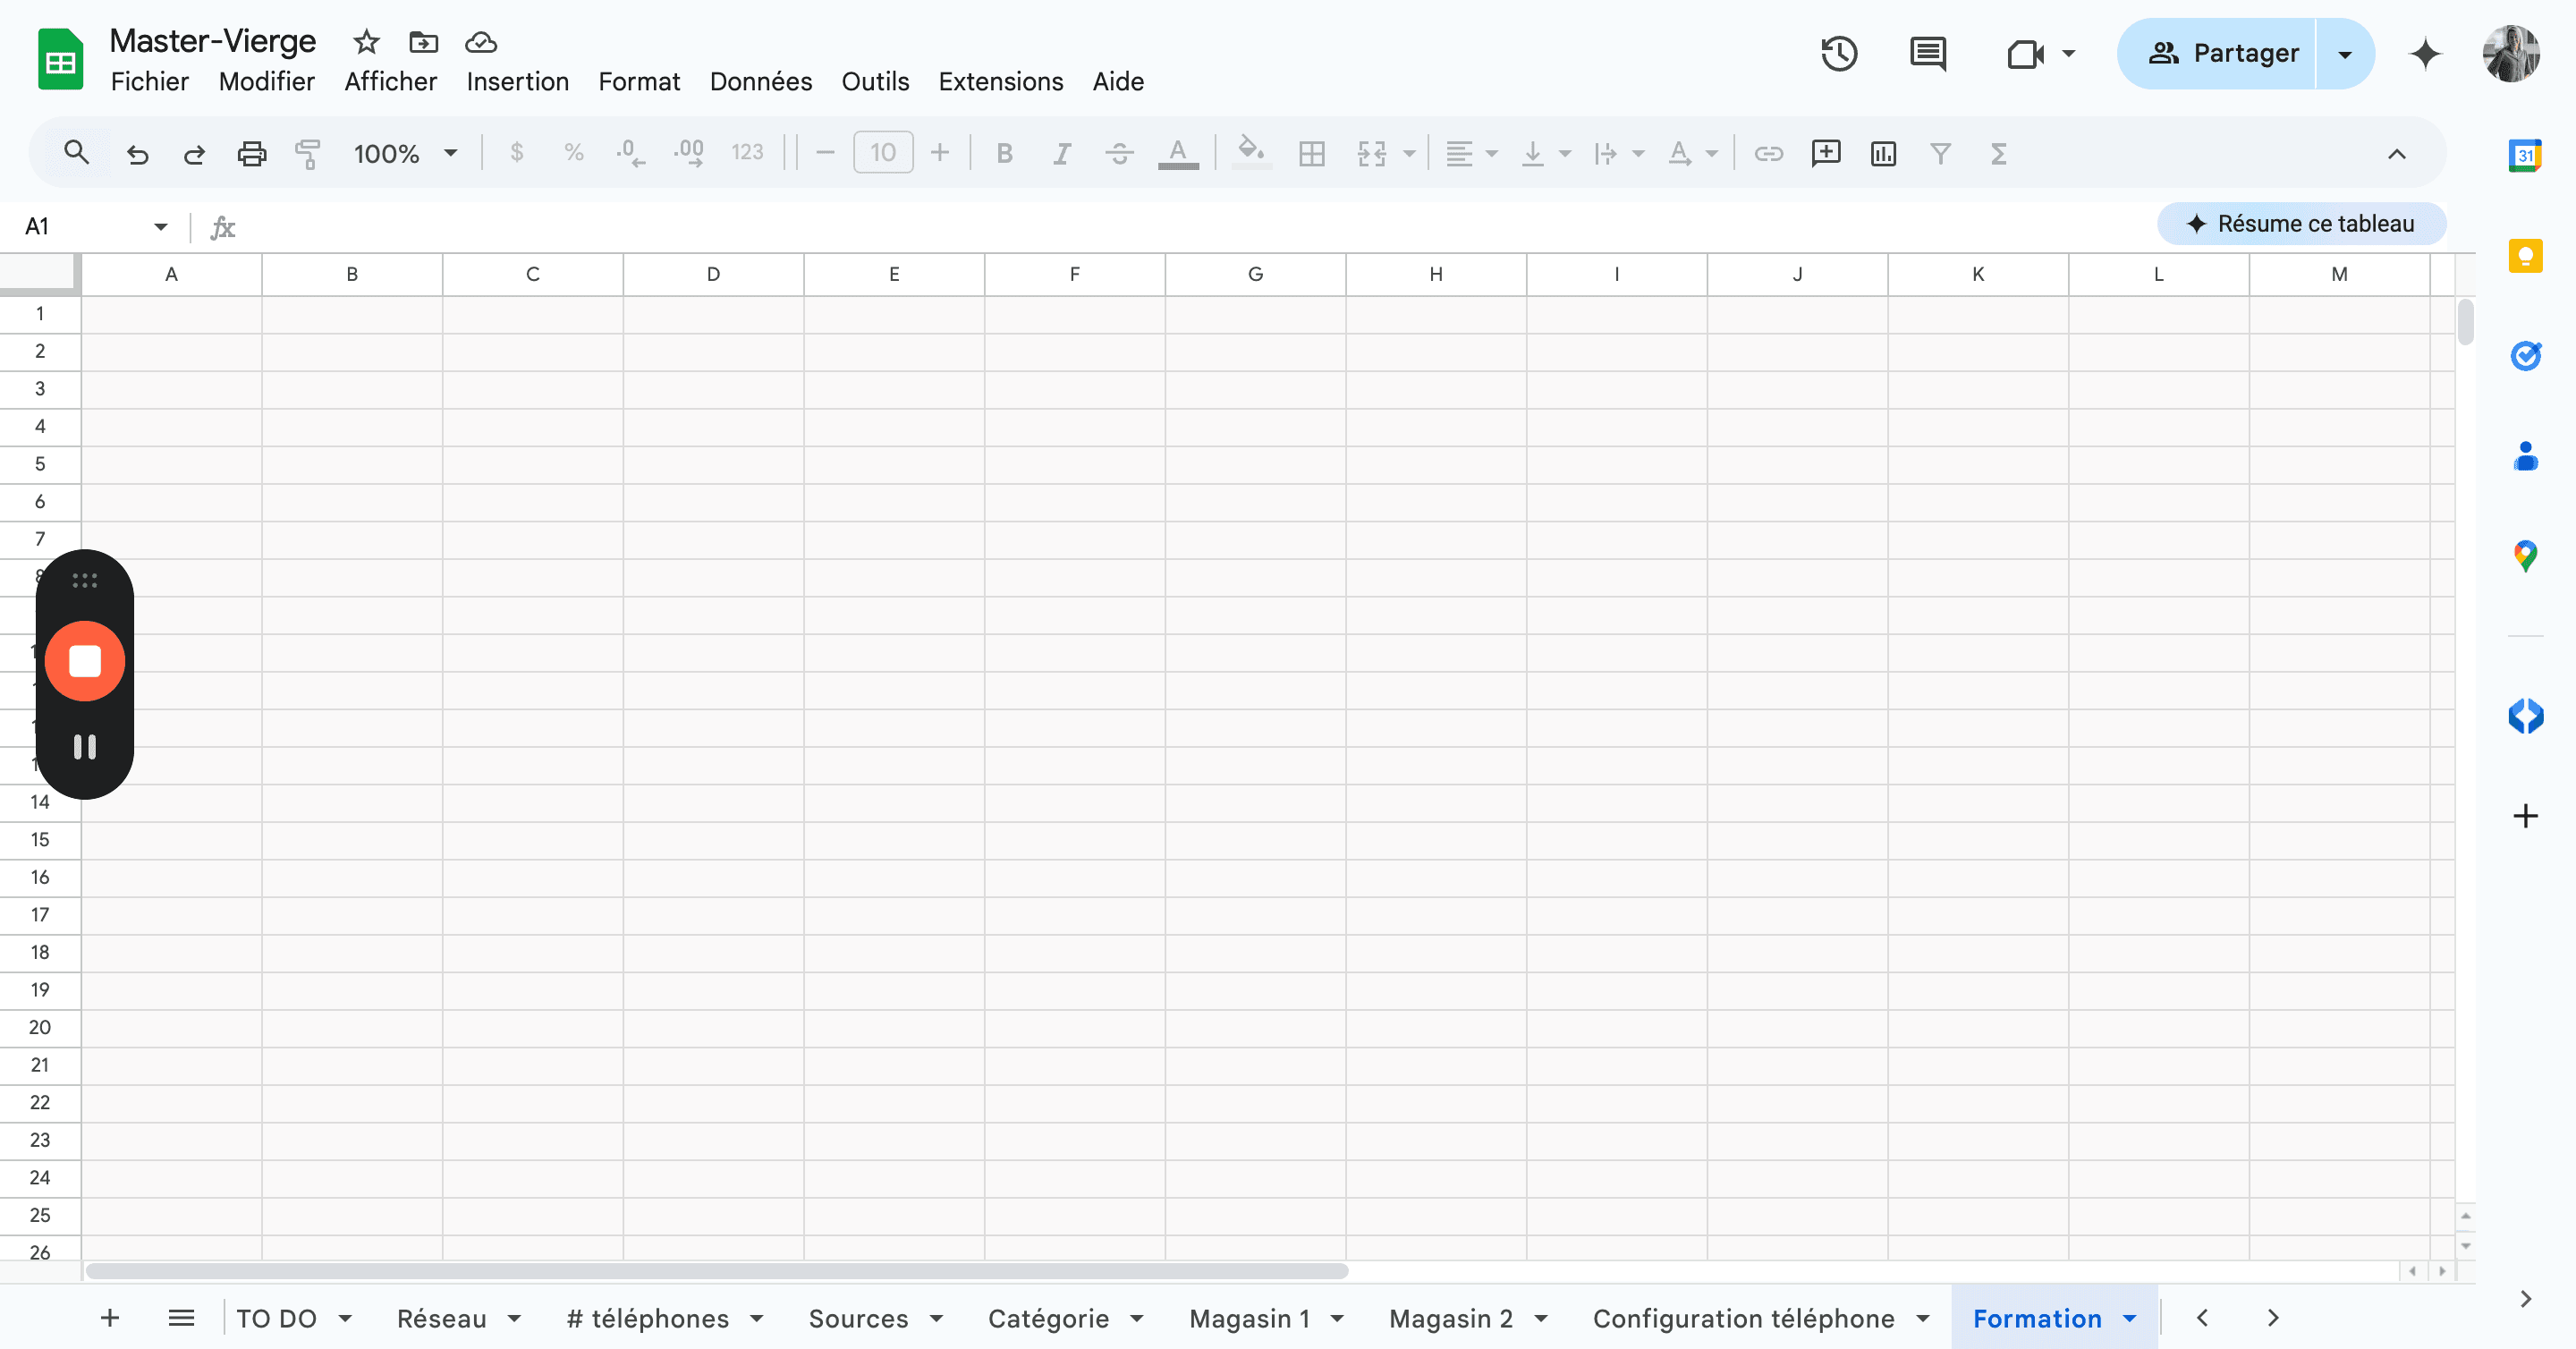Open Gemini sparkle icon in header
This screenshot has height=1349, width=2576.
click(2425, 53)
